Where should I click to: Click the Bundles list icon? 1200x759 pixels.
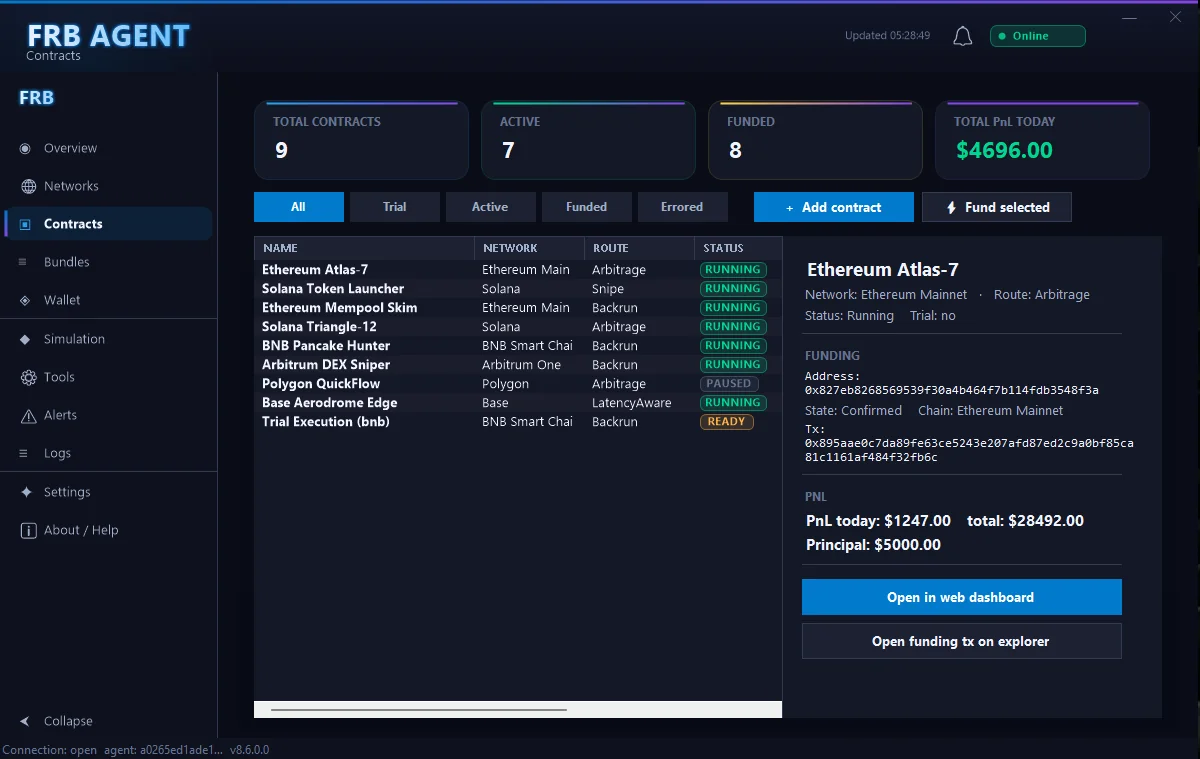tap(22, 262)
